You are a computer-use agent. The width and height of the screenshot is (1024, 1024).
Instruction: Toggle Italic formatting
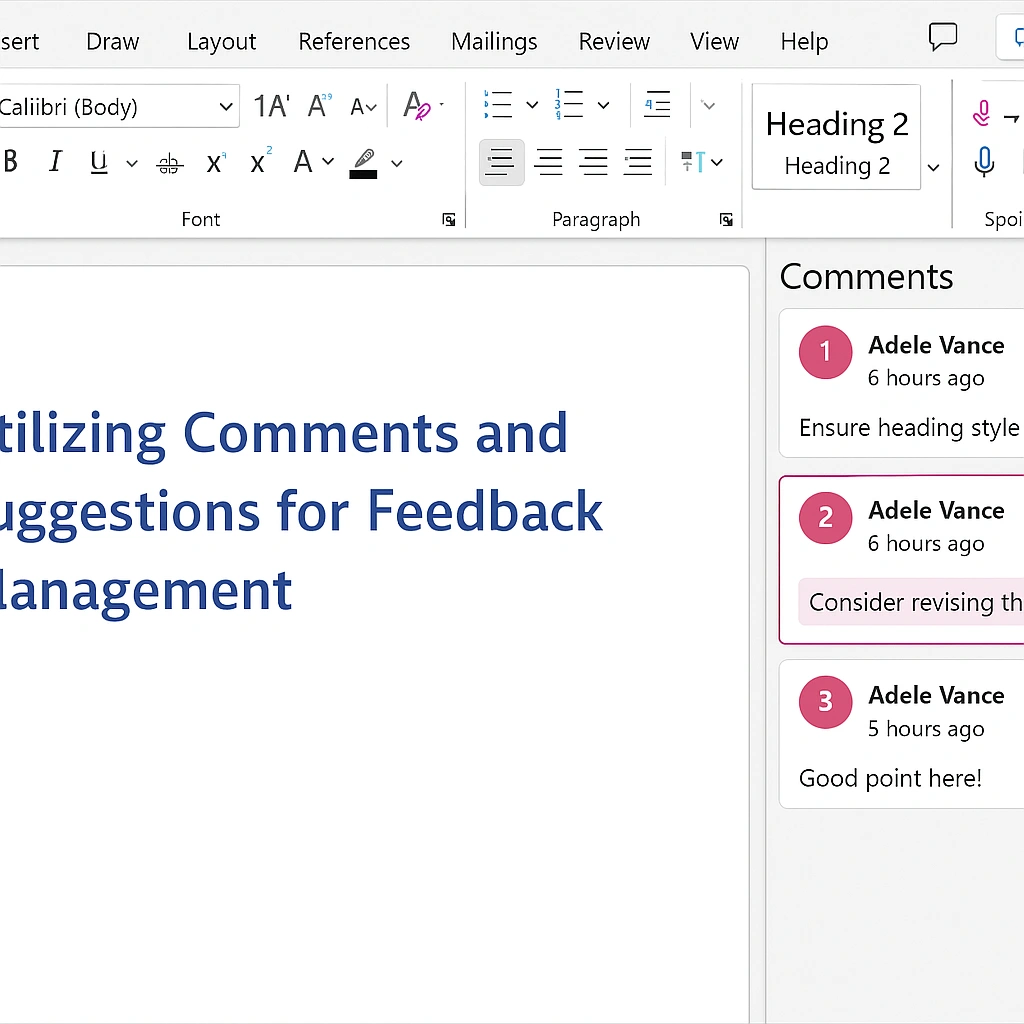(x=56, y=161)
